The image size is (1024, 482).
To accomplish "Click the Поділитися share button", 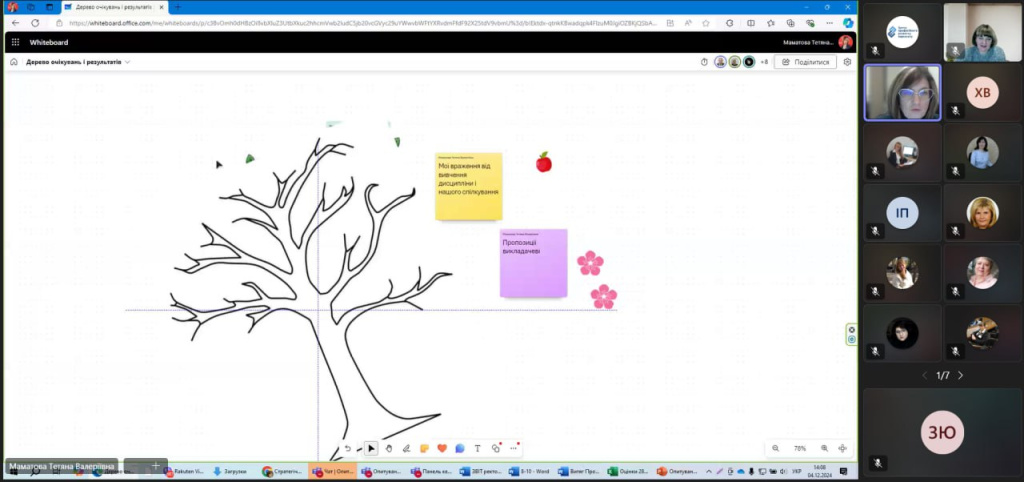I will tap(805, 62).
